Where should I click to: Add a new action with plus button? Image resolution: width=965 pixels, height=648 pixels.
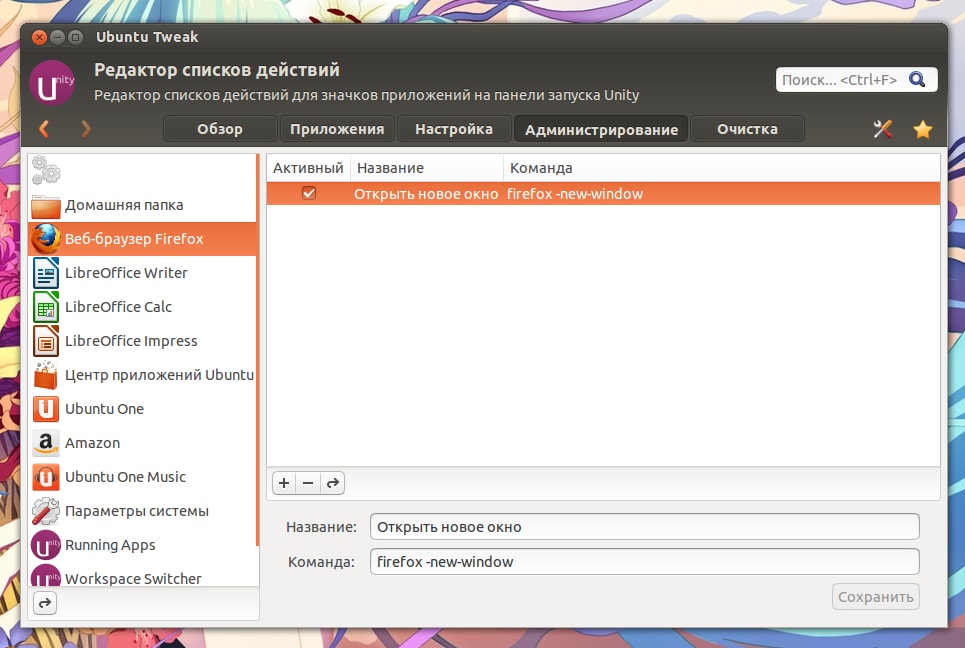284,483
